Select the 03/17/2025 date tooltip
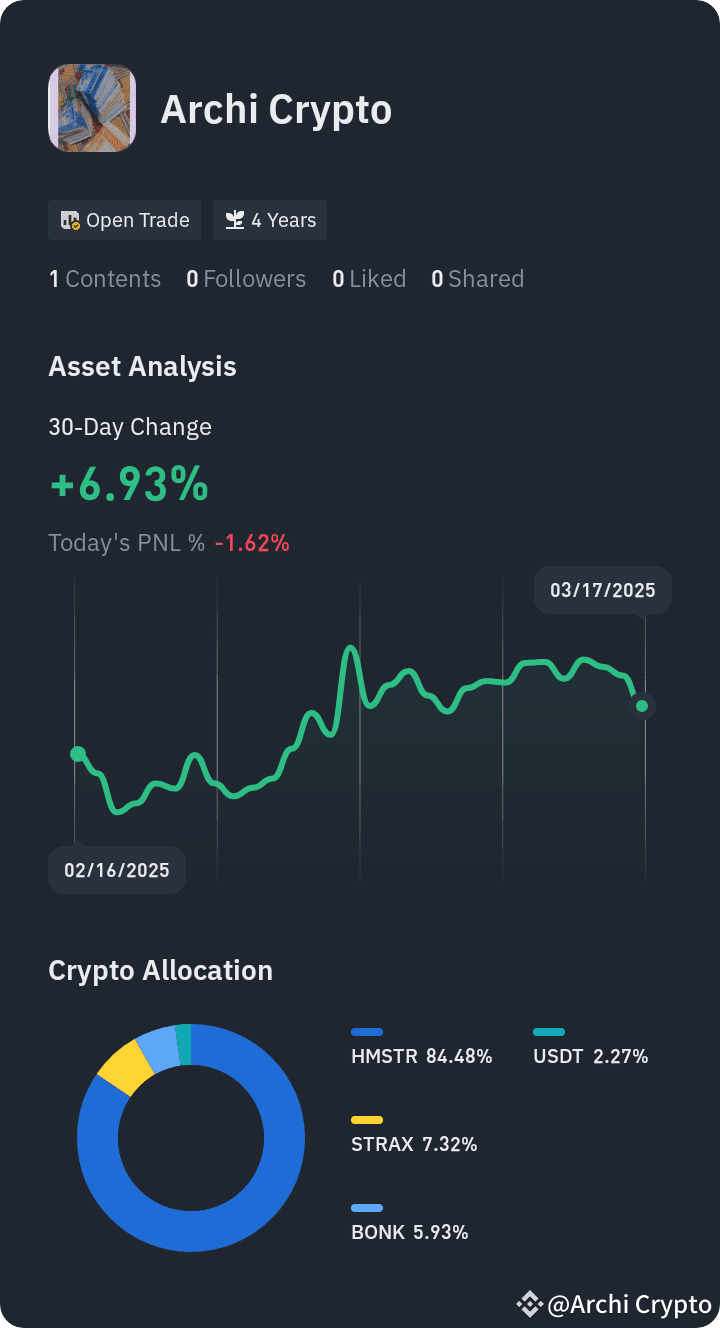The width and height of the screenshot is (720, 1328). coord(603,590)
